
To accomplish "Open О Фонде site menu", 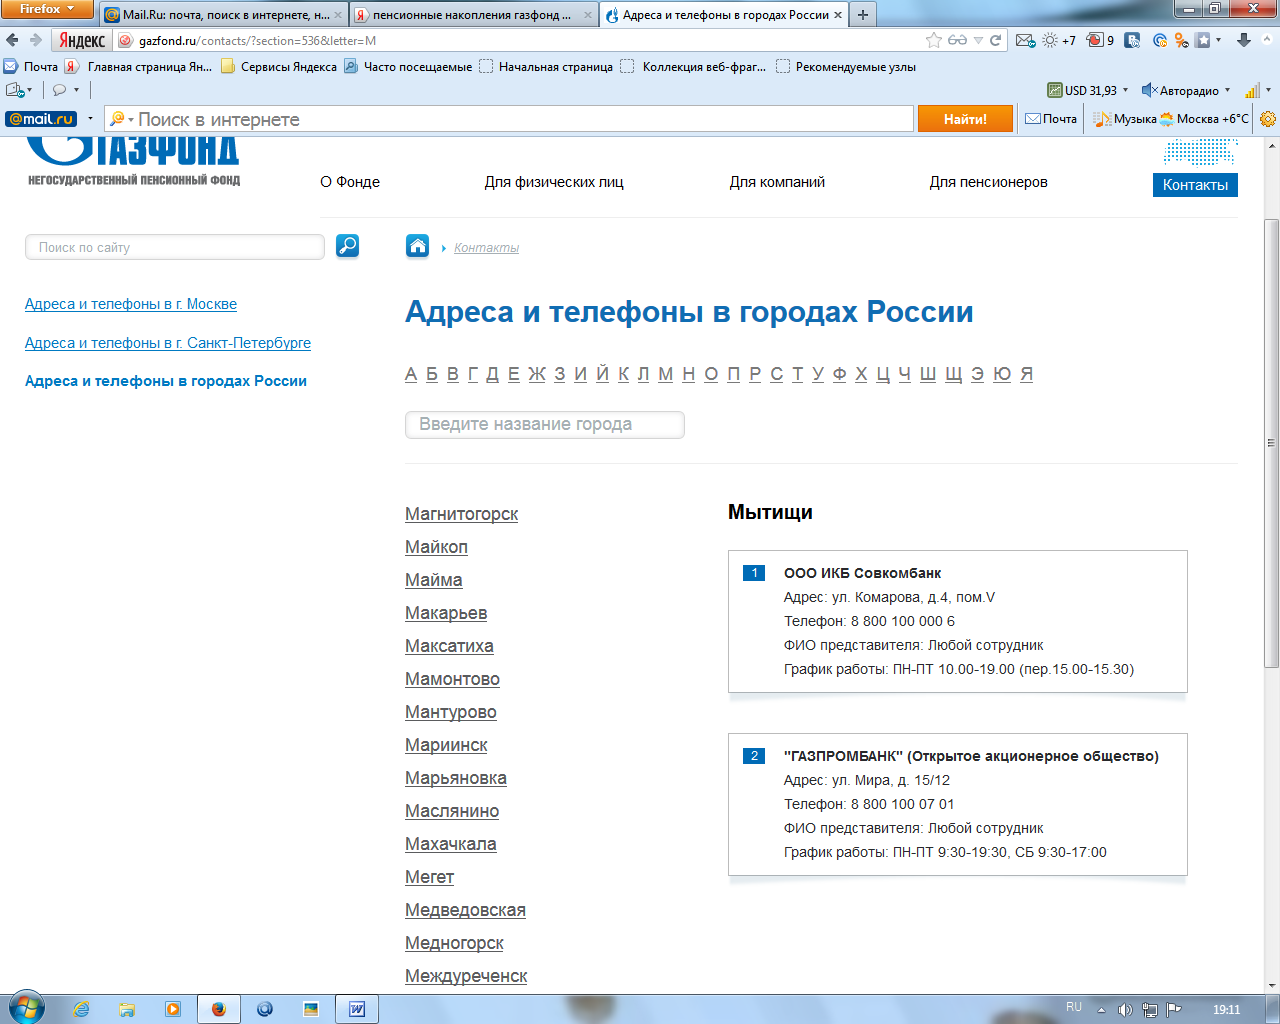I will tap(350, 182).
